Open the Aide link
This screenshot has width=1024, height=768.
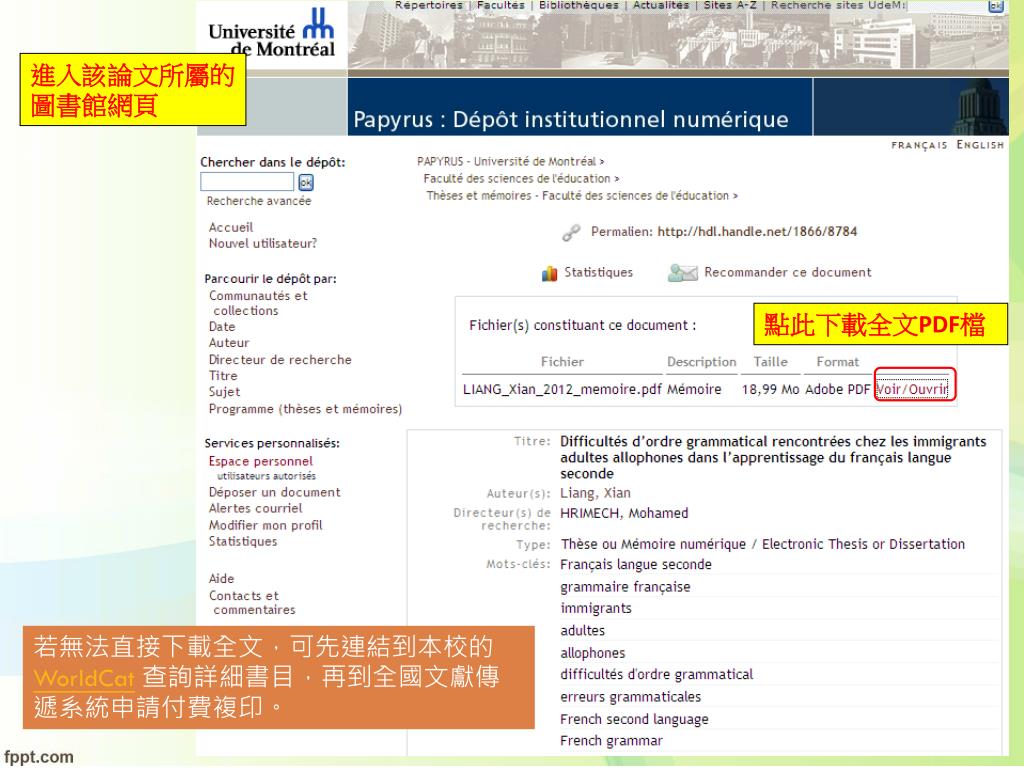point(221,579)
